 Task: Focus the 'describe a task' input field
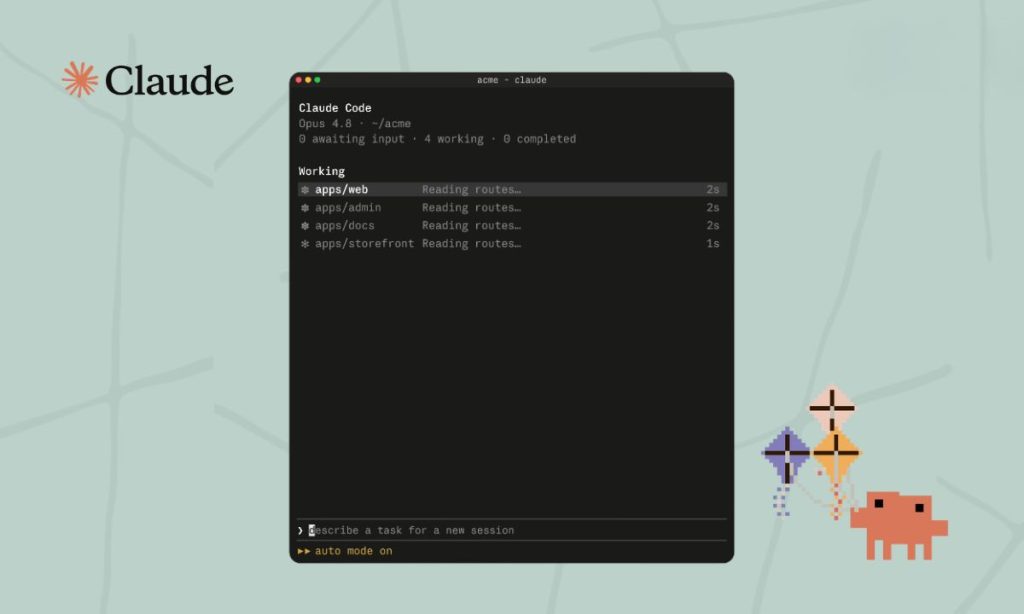[512, 530]
